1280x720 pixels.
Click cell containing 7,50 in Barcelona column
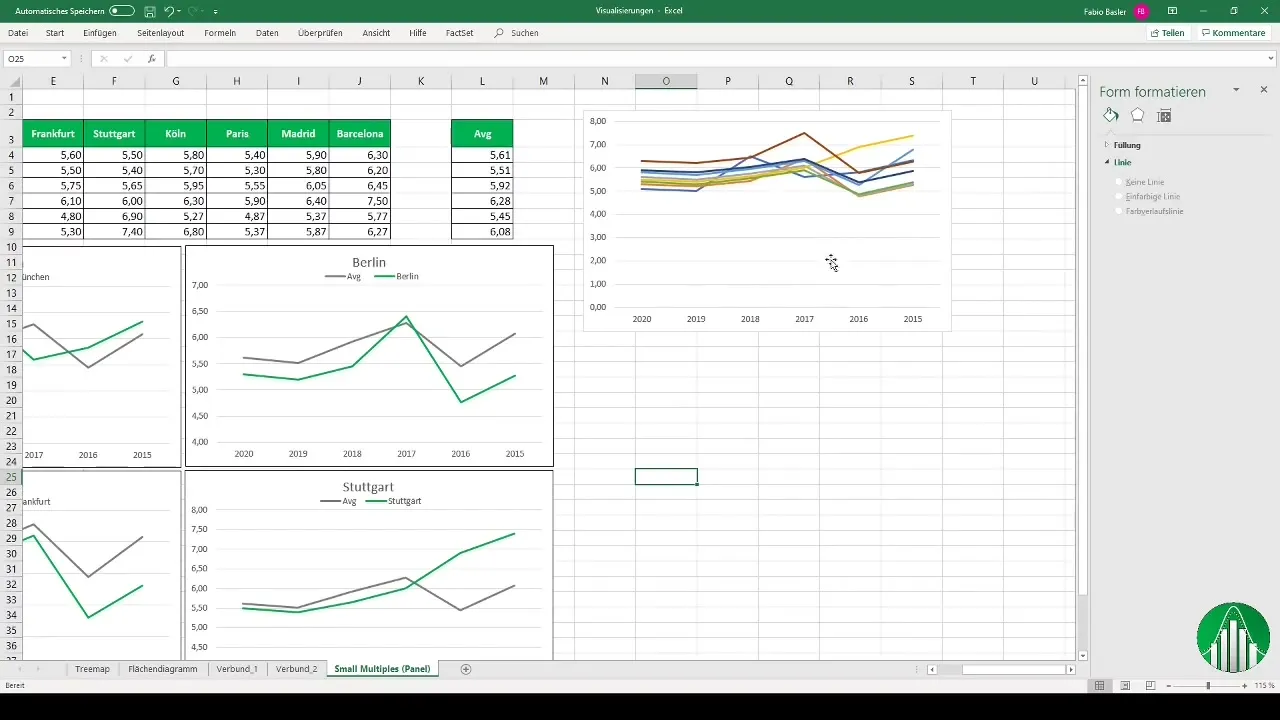360,201
